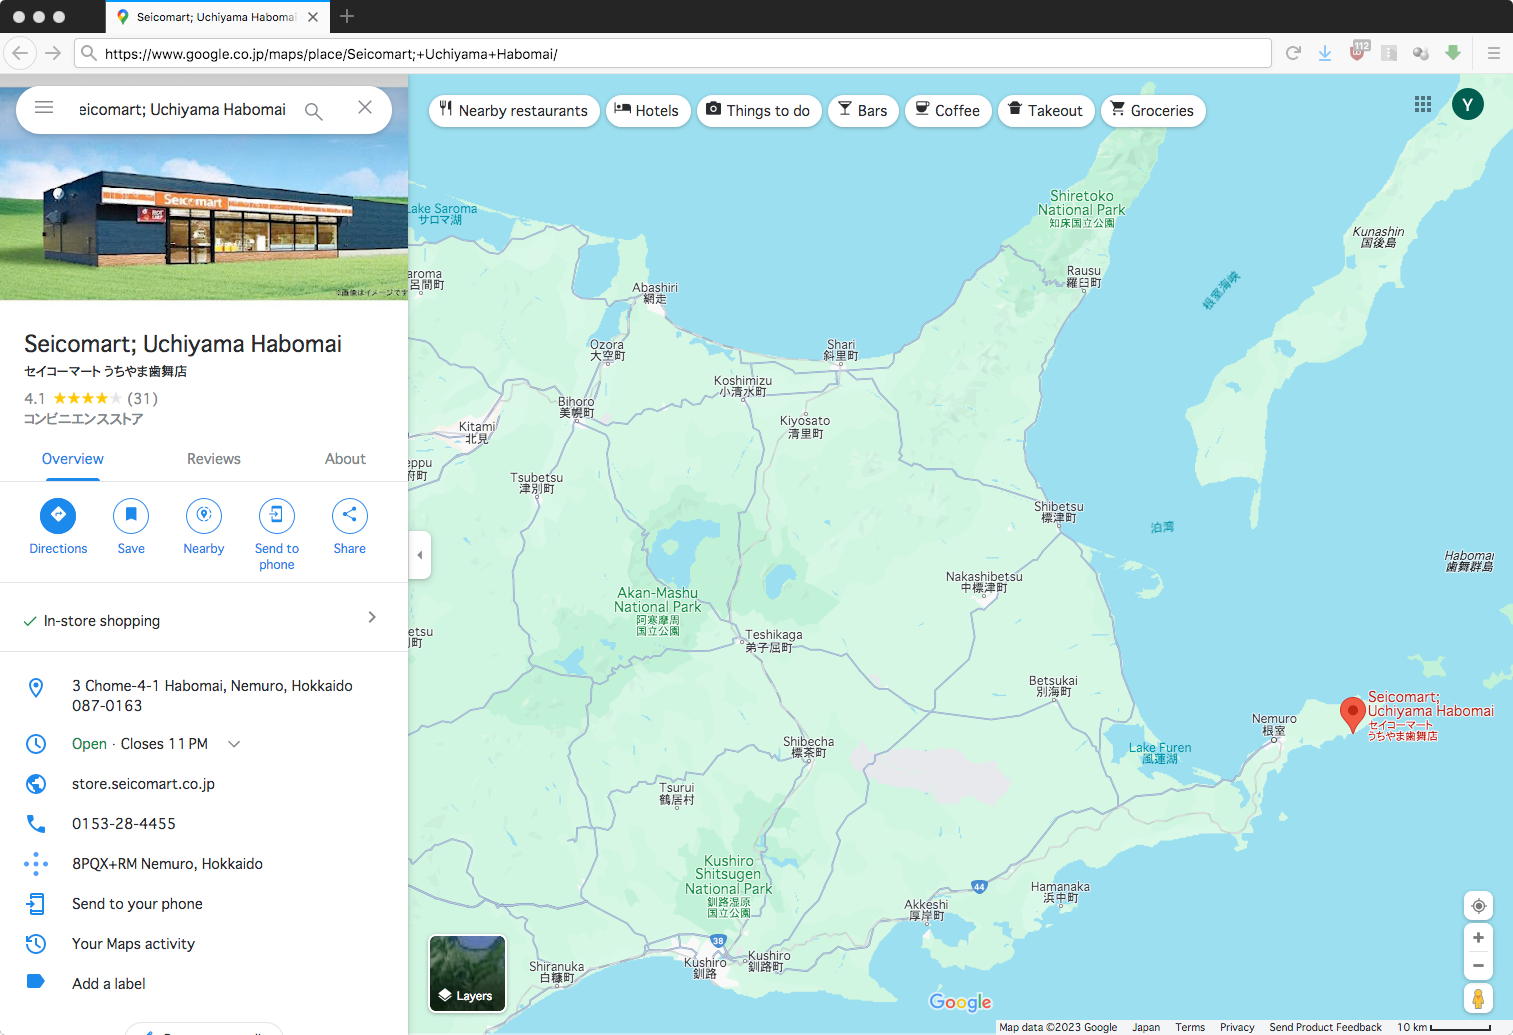Toggle the Layers map view
The width and height of the screenshot is (1513, 1035).
click(467, 973)
